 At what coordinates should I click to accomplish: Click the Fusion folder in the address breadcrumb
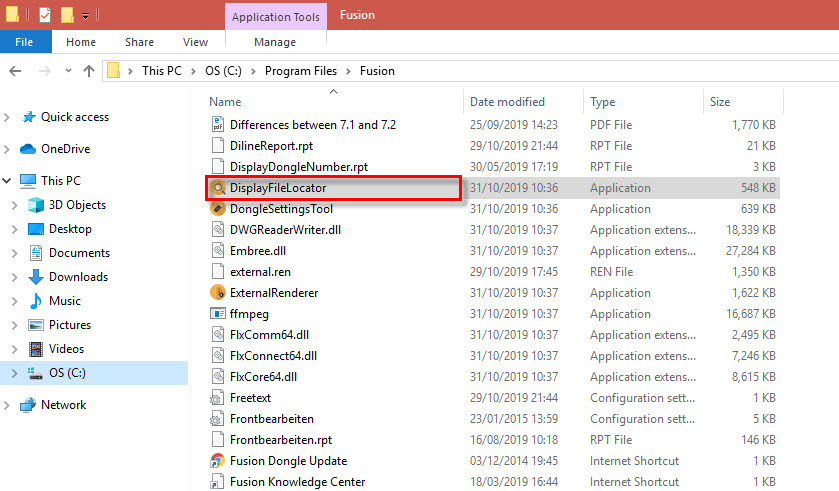click(x=377, y=71)
